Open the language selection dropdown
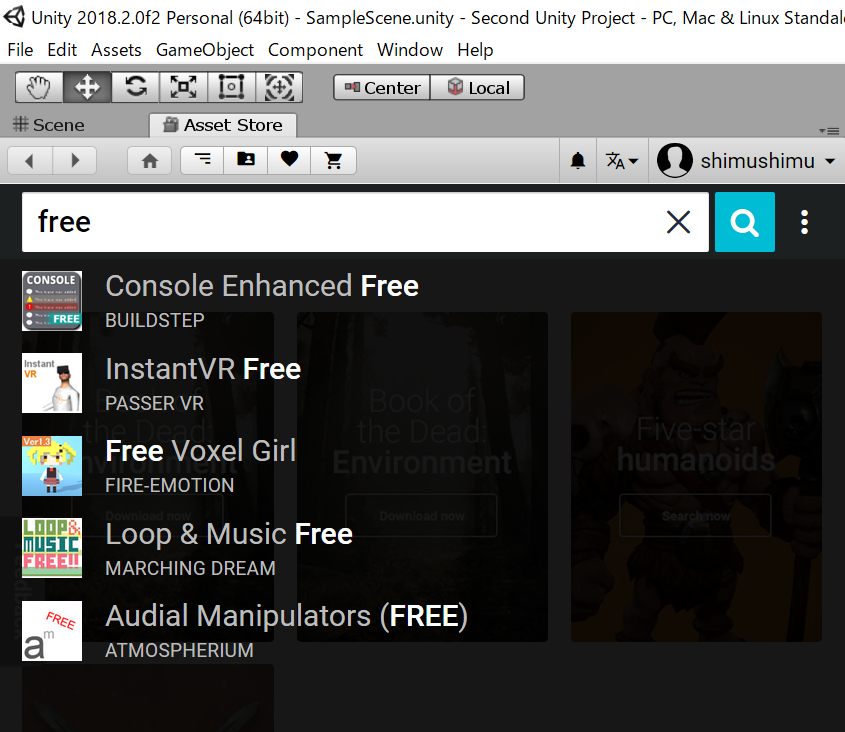 621,161
